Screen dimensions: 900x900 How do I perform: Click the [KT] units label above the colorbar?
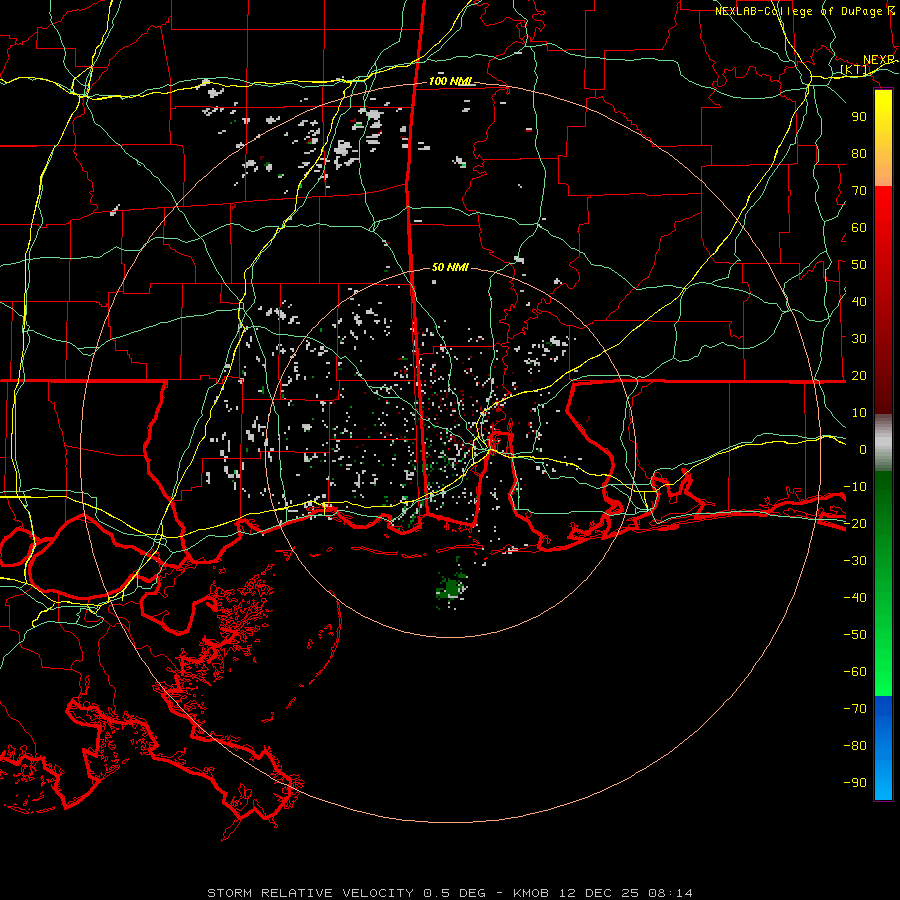tap(855, 70)
